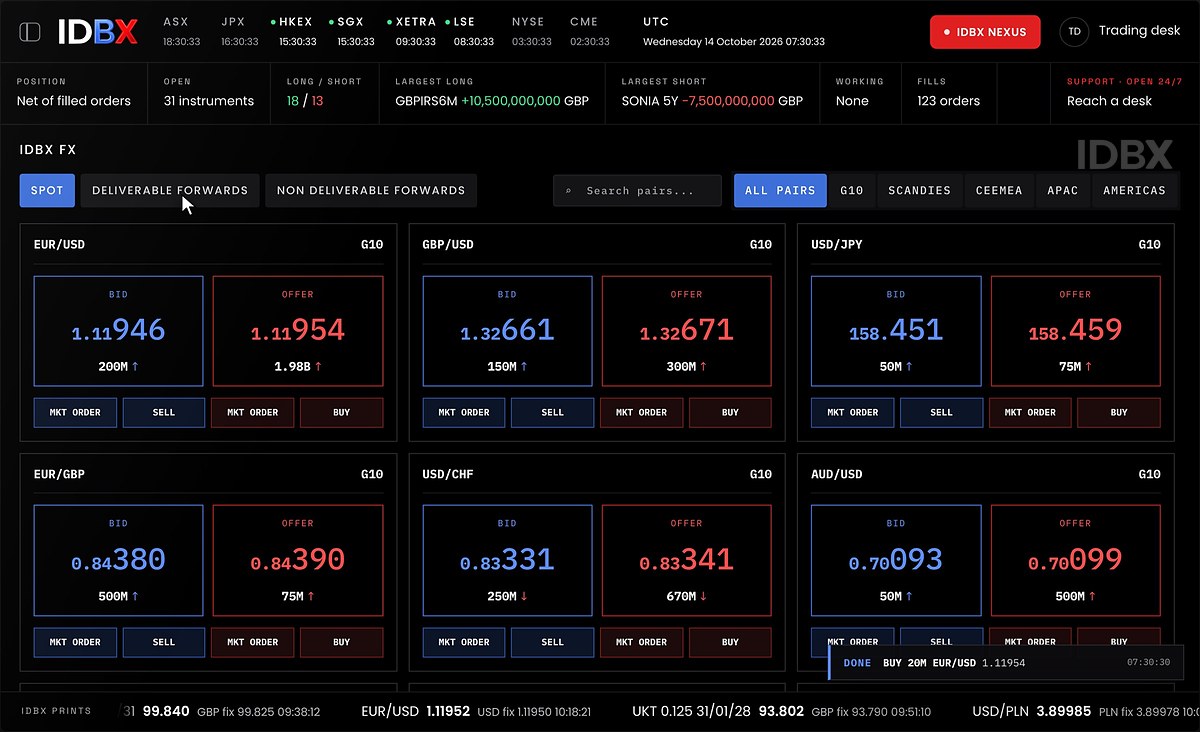
Task: Click the HKEX market clock
Action: point(294,31)
